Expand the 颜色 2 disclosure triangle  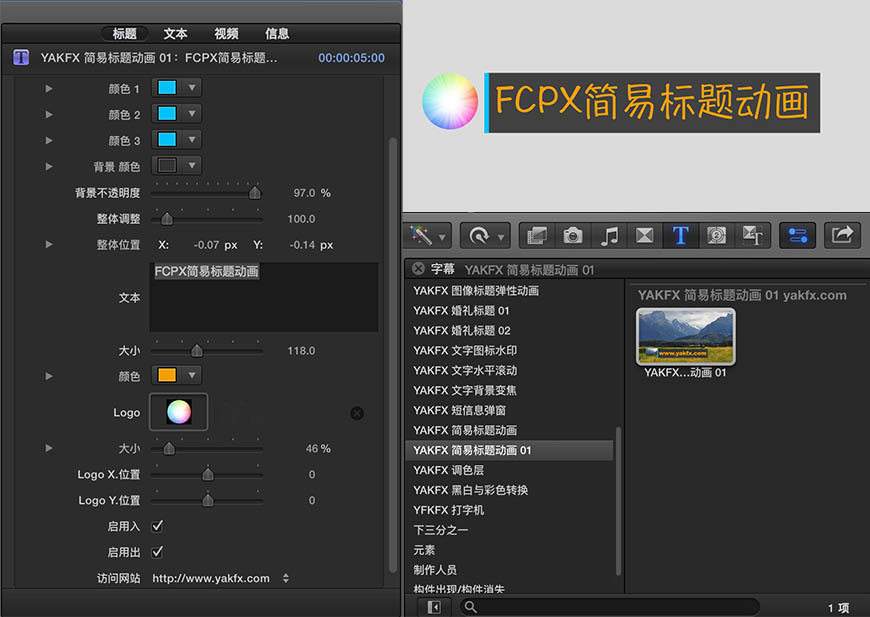click(49, 114)
